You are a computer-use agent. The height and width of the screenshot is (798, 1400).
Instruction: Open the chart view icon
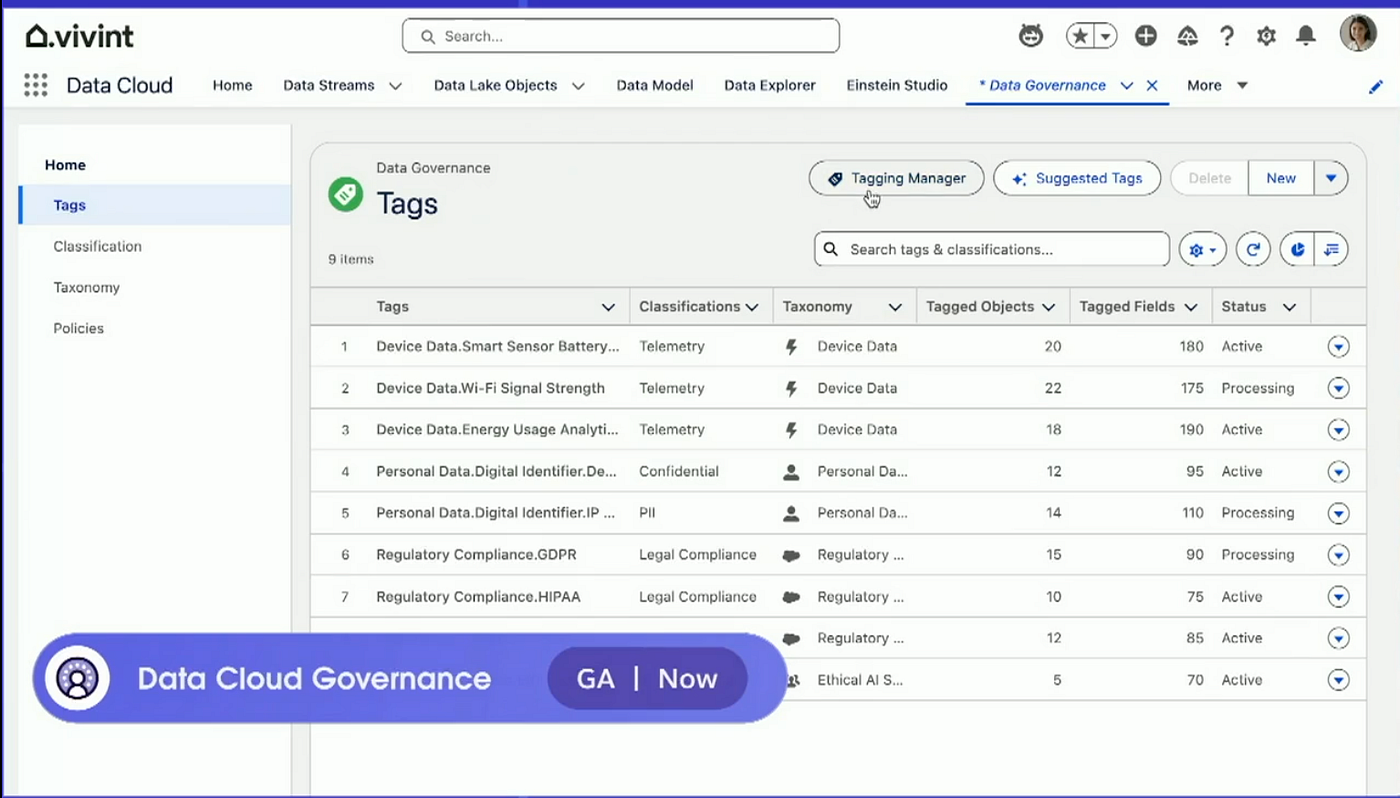[x=1297, y=250]
